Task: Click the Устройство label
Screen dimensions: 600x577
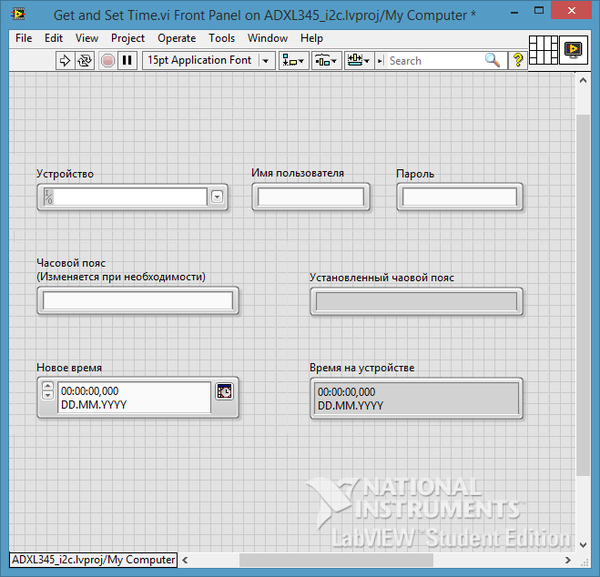Action: [65, 174]
